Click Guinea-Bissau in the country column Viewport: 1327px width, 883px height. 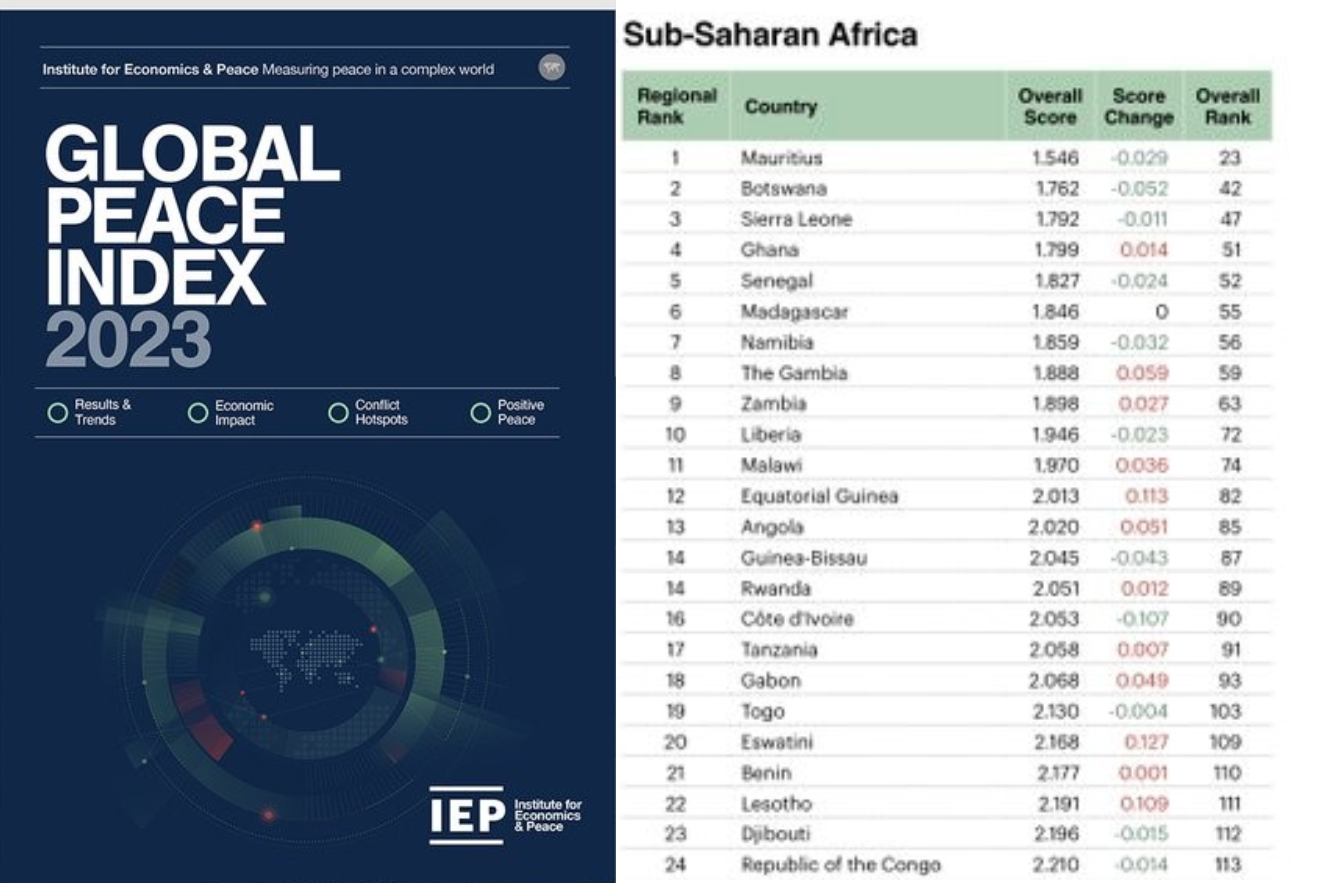coord(803,558)
